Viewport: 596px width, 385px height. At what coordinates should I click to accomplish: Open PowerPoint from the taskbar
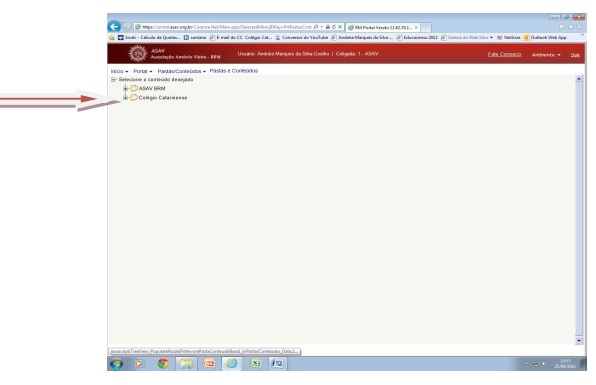point(209,364)
